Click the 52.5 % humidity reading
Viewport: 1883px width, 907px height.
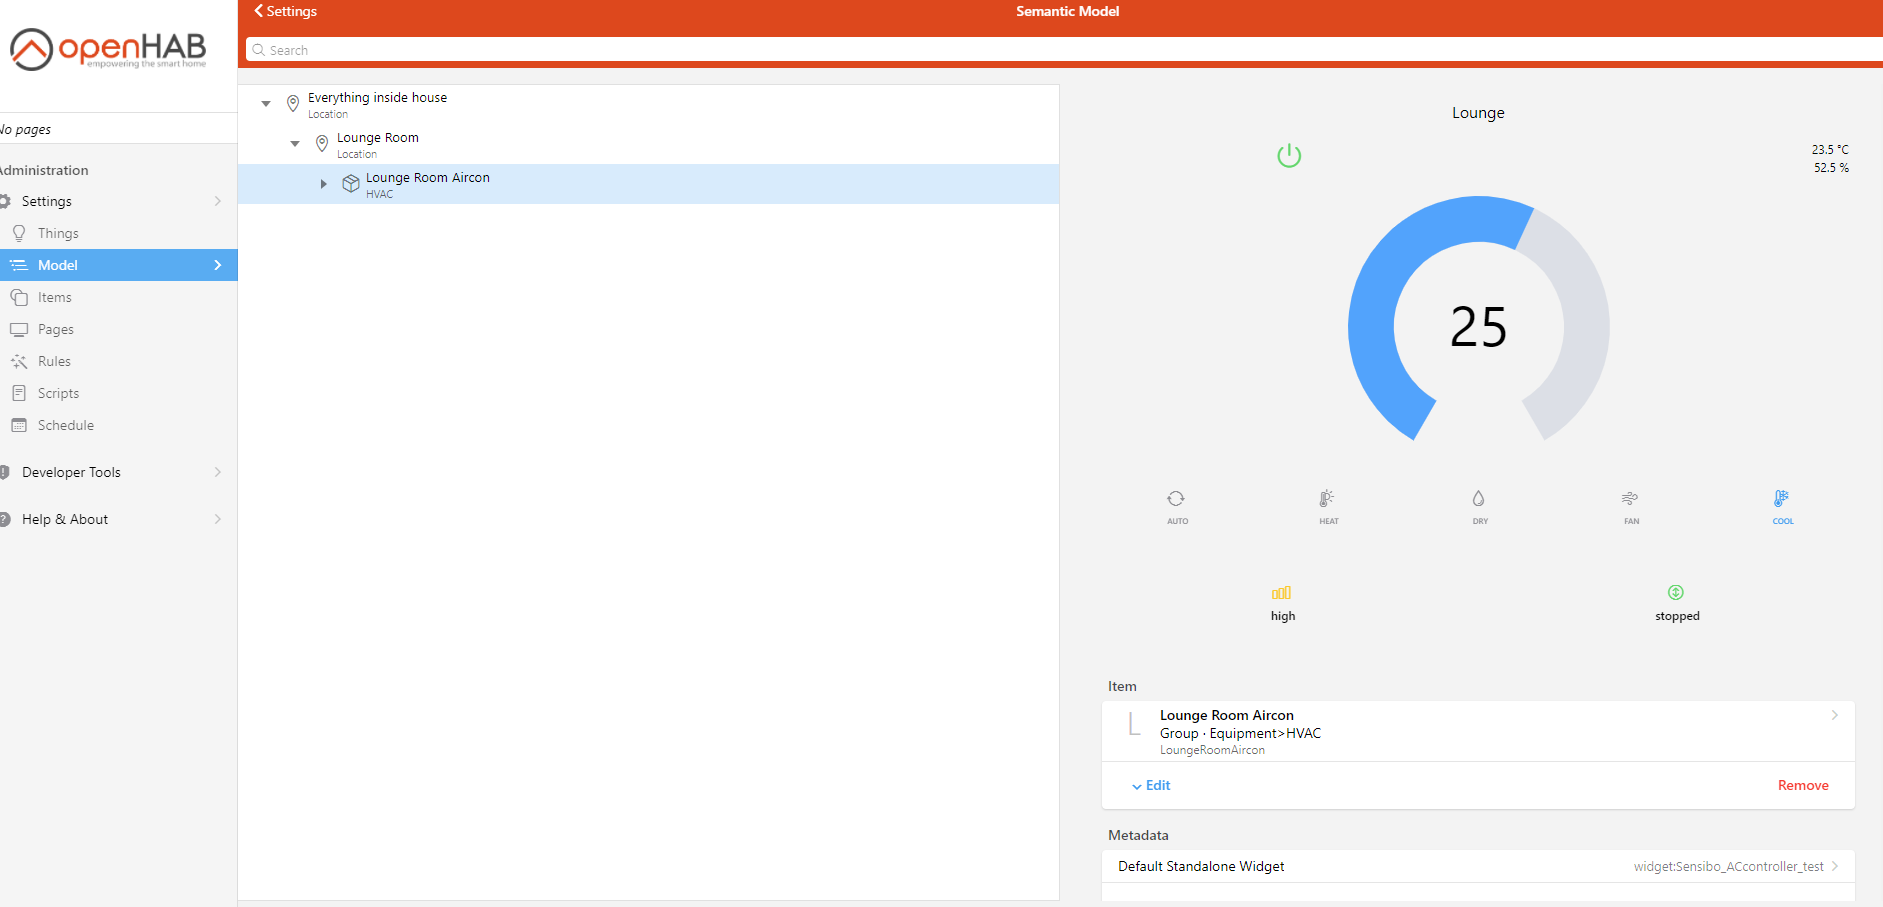point(1831,168)
